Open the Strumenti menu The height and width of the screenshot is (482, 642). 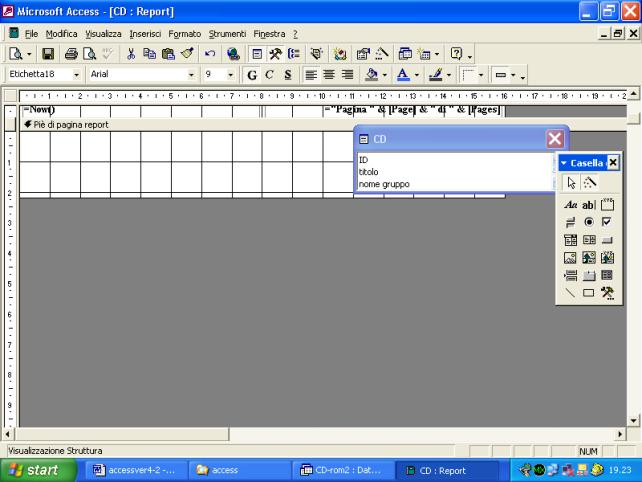(x=227, y=33)
